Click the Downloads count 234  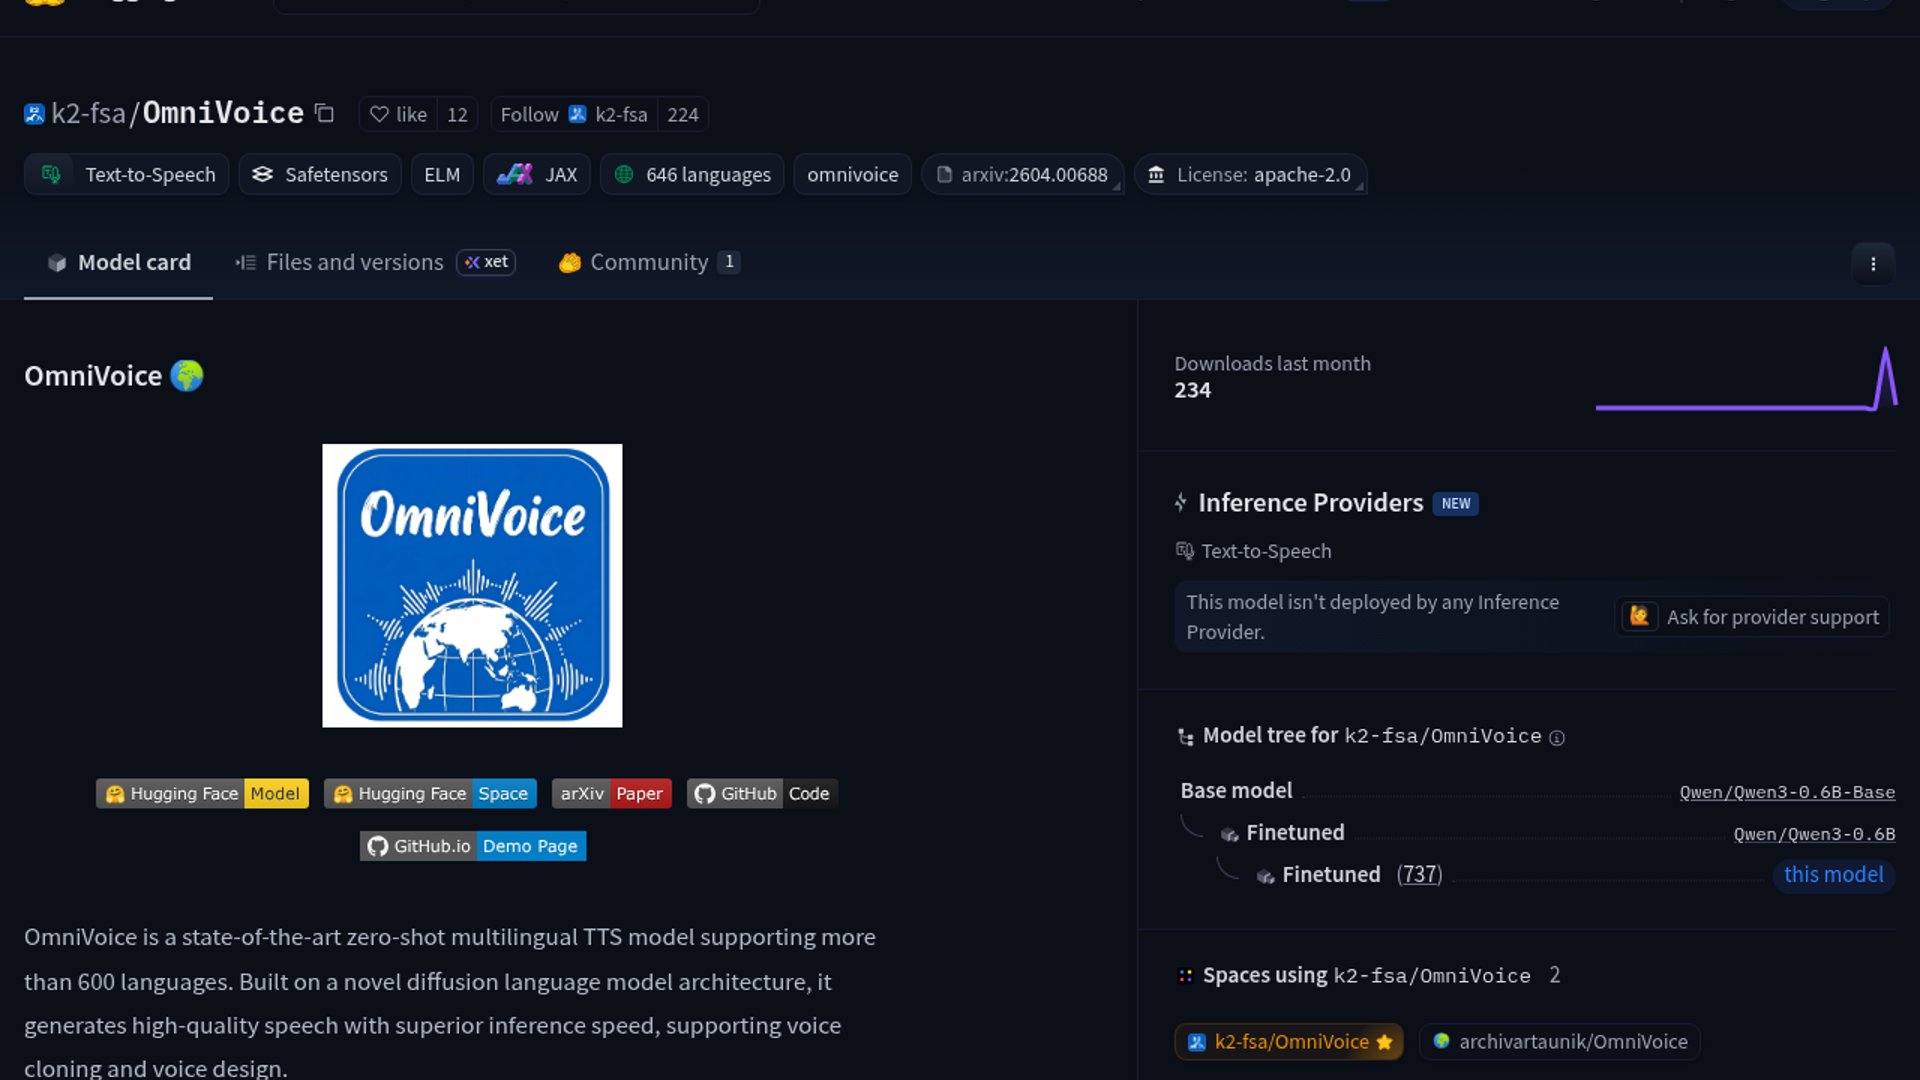tap(1192, 391)
